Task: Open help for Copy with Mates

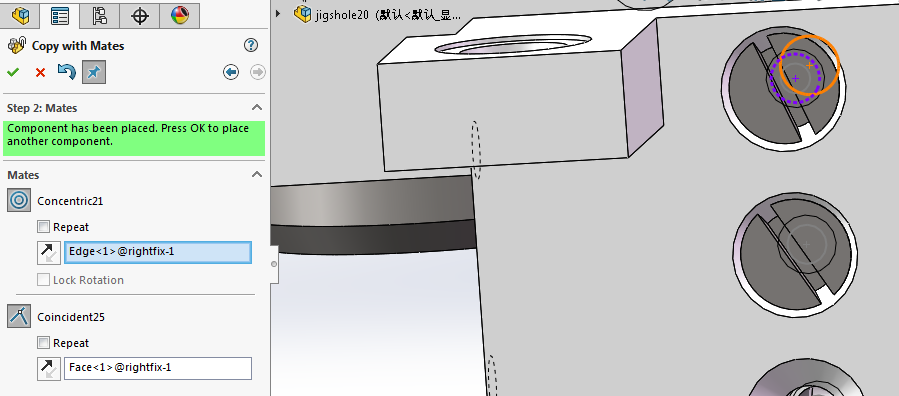Action: (251, 46)
